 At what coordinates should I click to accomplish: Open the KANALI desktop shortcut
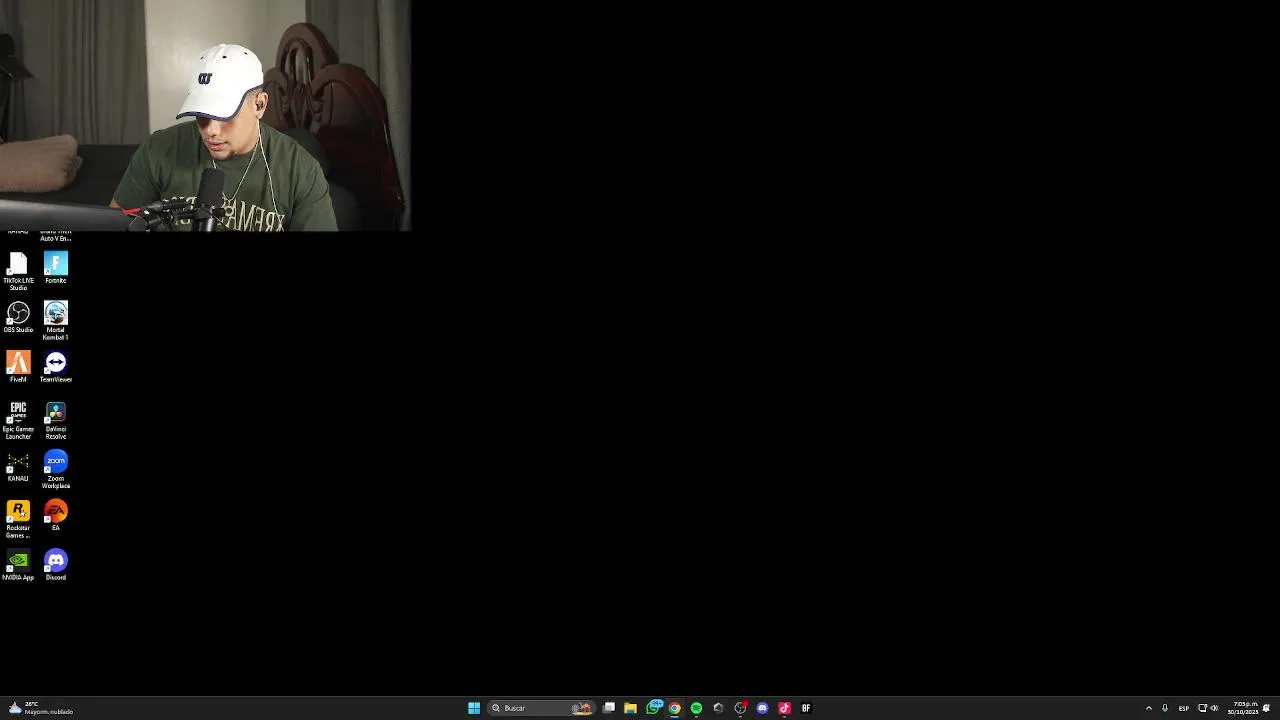(x=18, y=466)
